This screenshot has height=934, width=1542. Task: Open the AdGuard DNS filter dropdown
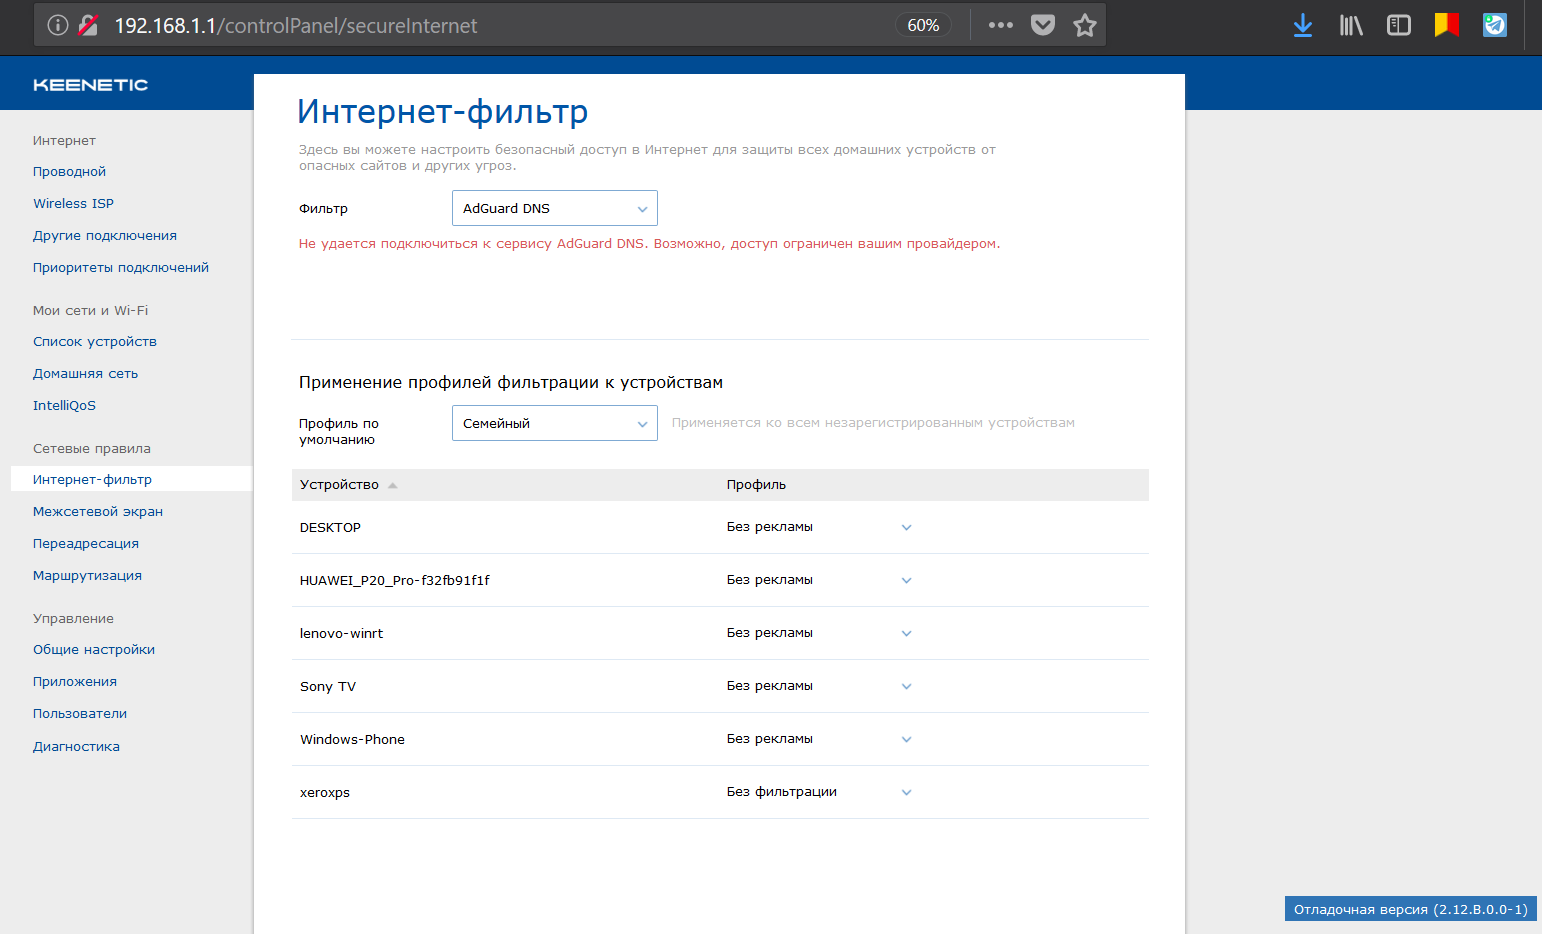tap(555, 208)
